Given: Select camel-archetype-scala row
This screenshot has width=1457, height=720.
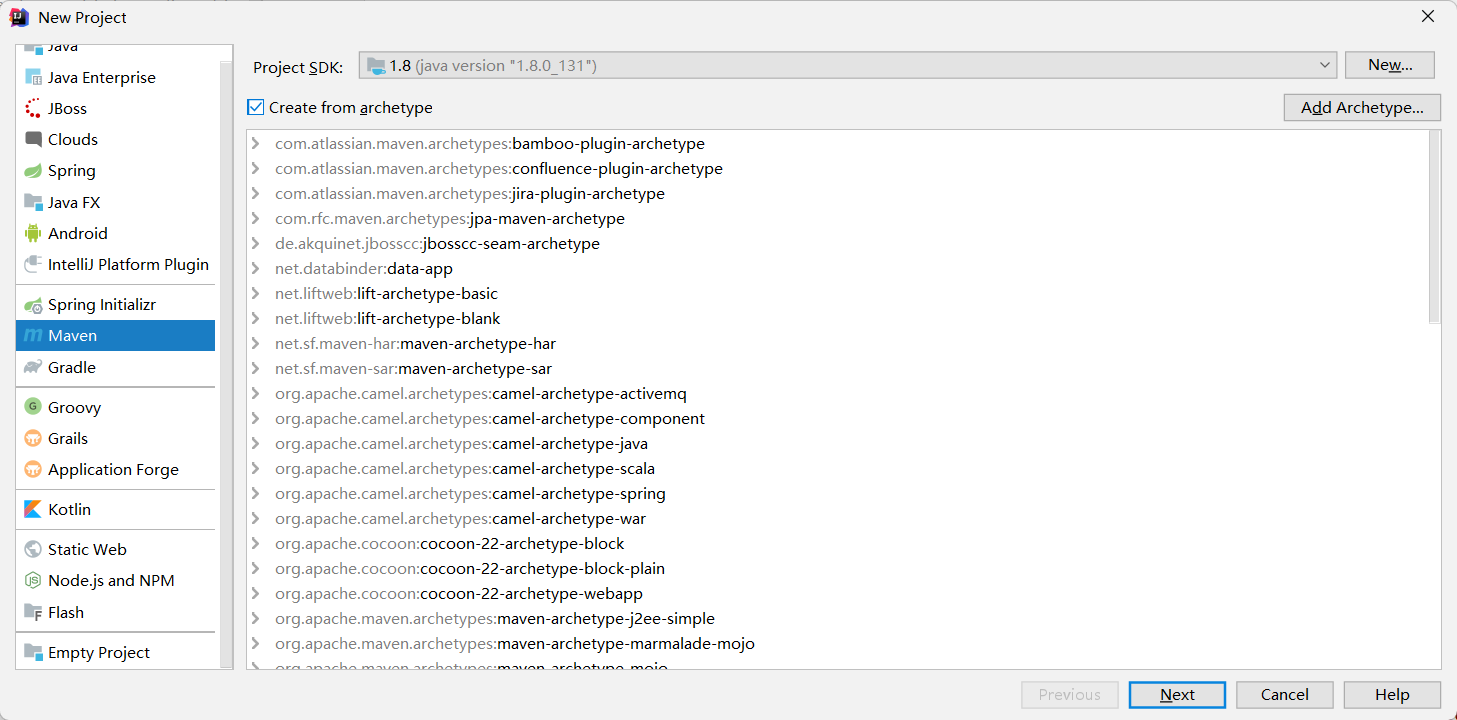Looking at the screenshot, I should [838, 469].
